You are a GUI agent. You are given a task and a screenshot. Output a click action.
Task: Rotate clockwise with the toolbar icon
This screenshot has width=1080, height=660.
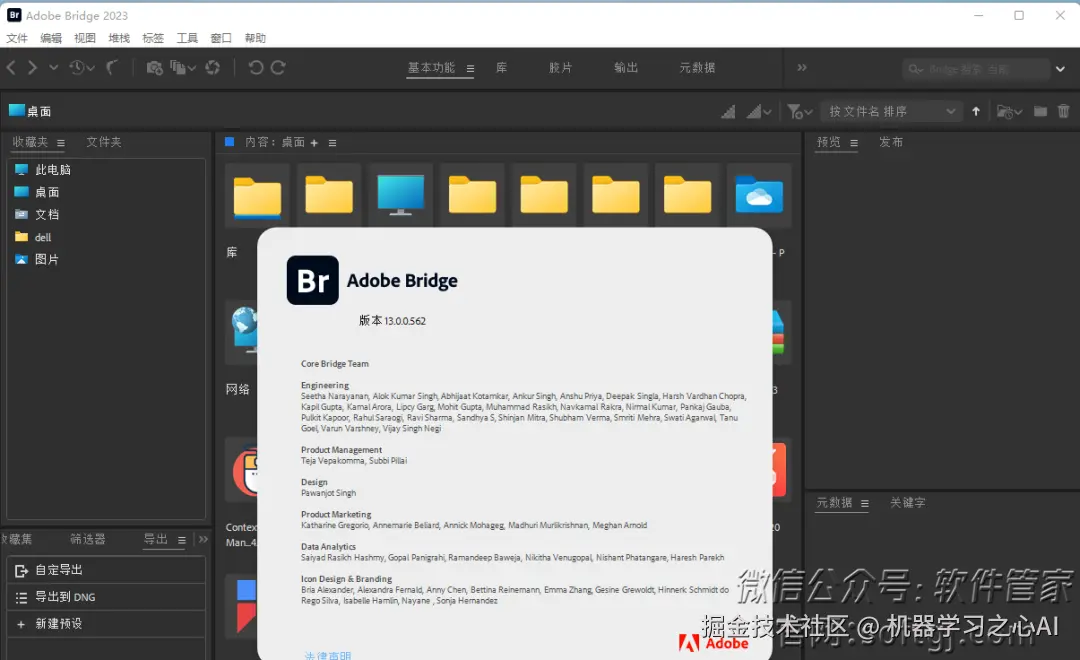pyautogui.click(x=278, y=68)
